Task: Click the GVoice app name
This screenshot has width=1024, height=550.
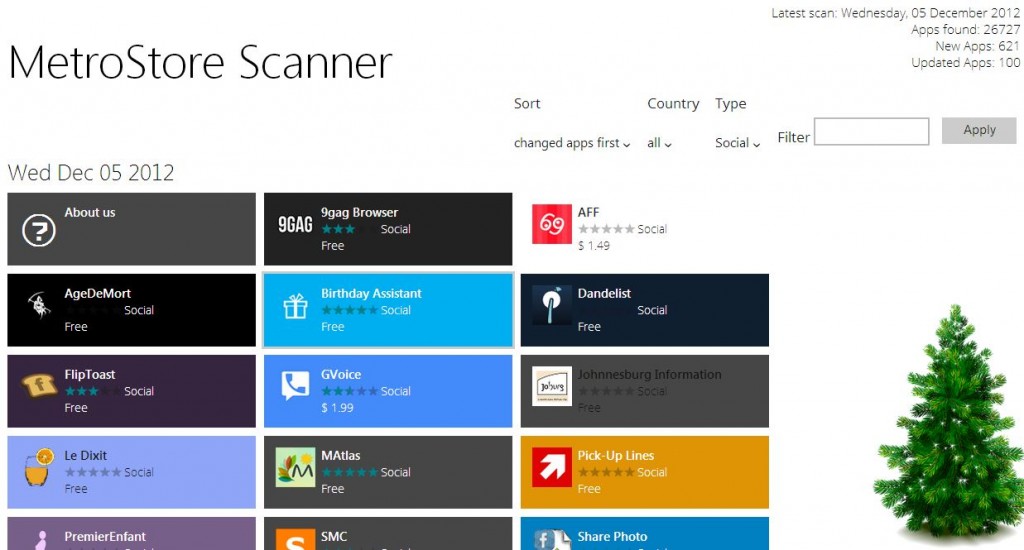Action: [x=341, y=374]
